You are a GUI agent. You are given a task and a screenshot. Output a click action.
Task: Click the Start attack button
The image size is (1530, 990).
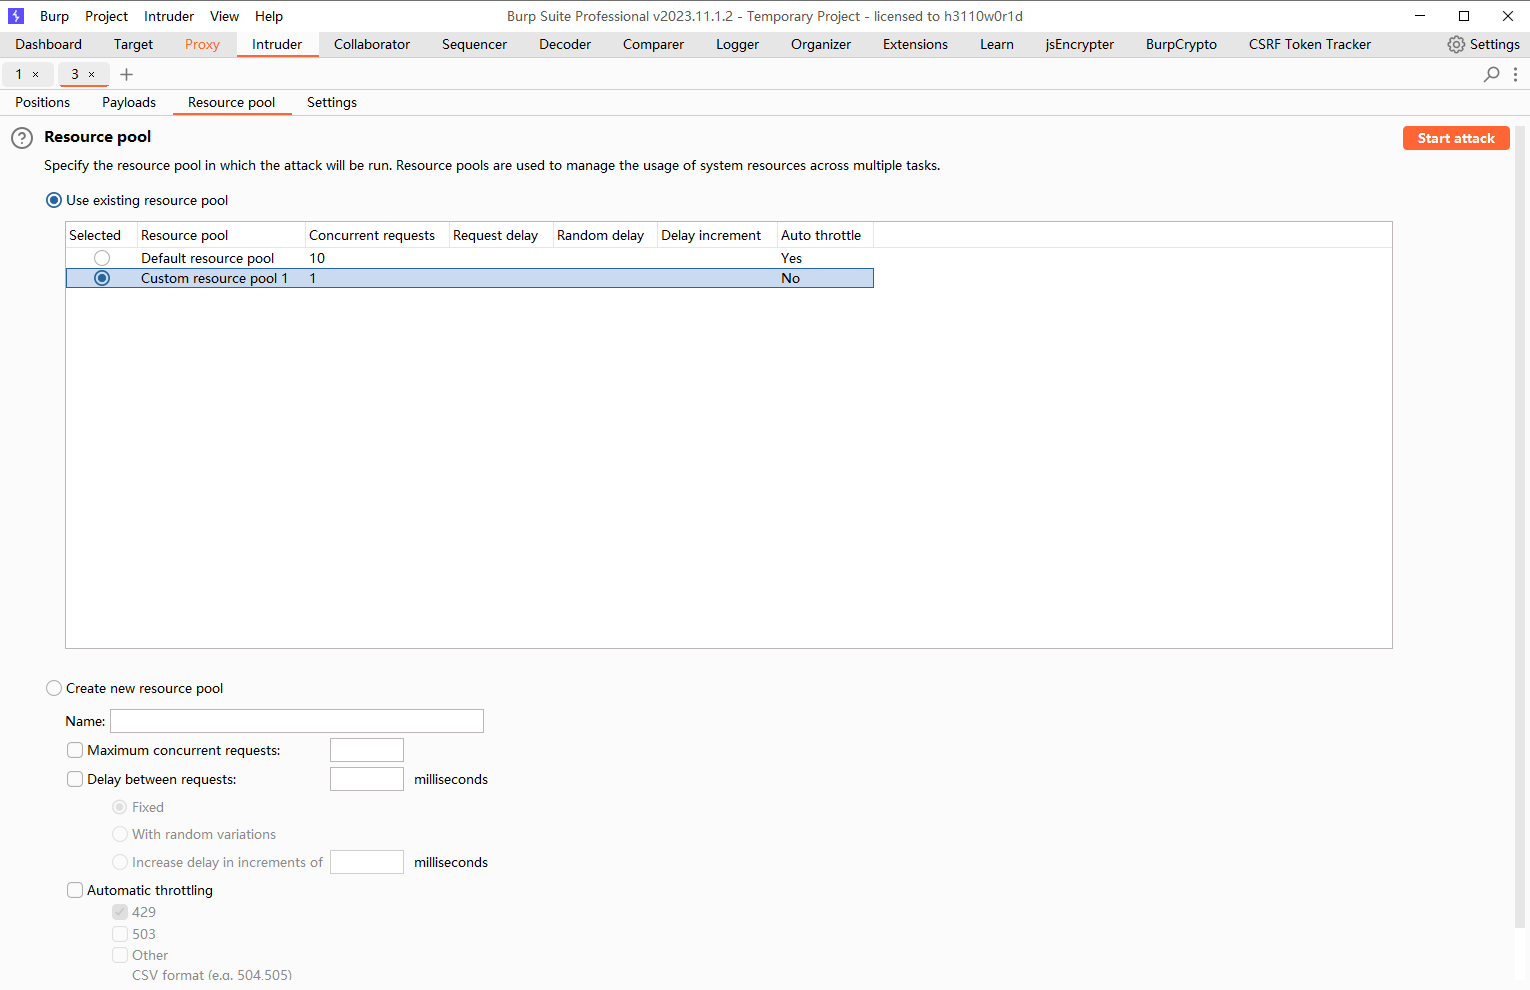[1456, 138]
